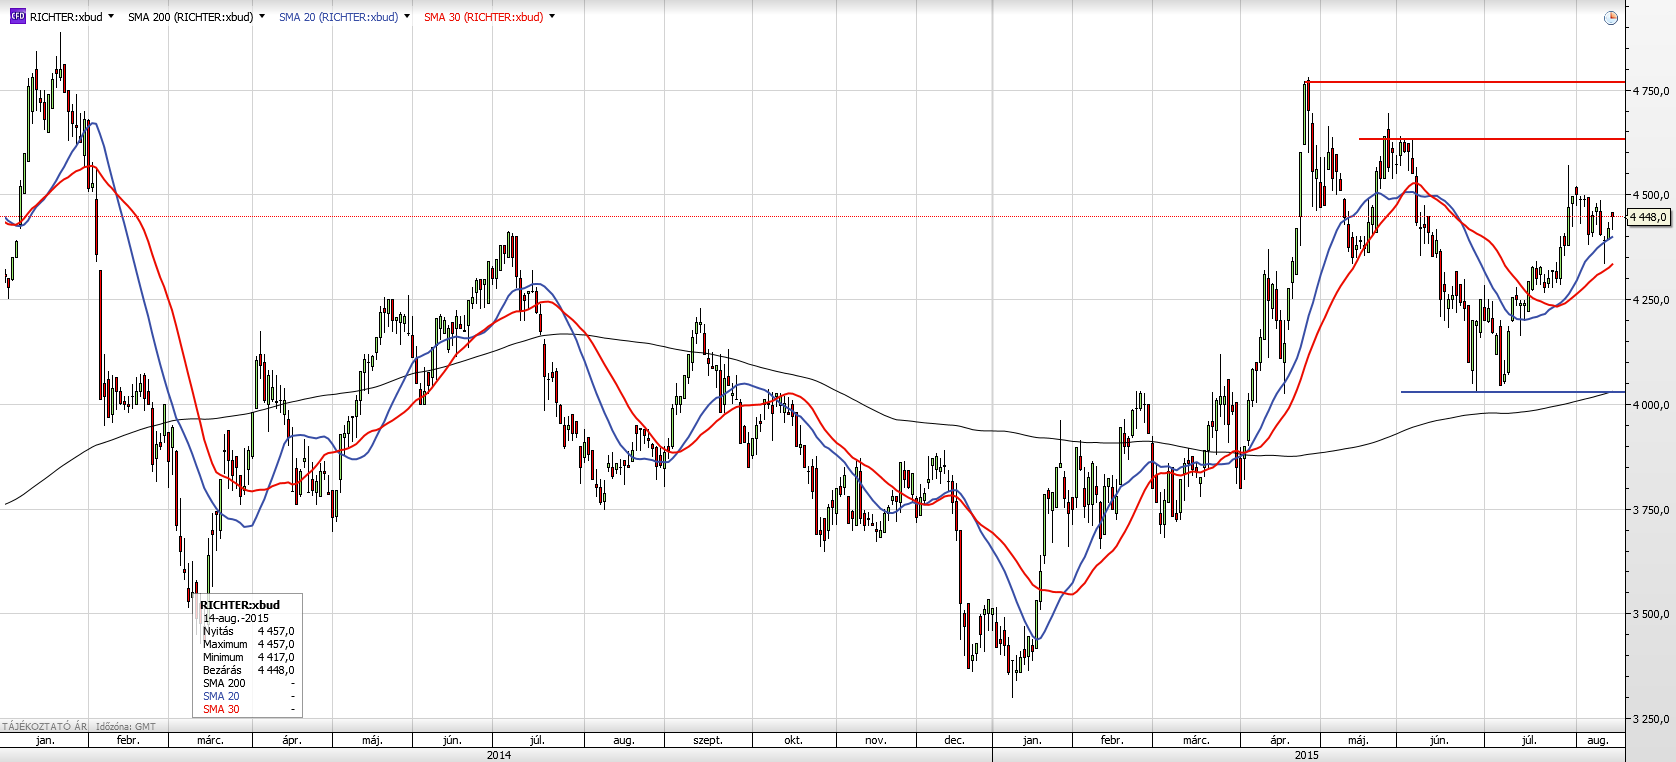Select the upper red resistance line near 4 750
The height and width of the screenshot is (762, 1676).
[1465, 82]
